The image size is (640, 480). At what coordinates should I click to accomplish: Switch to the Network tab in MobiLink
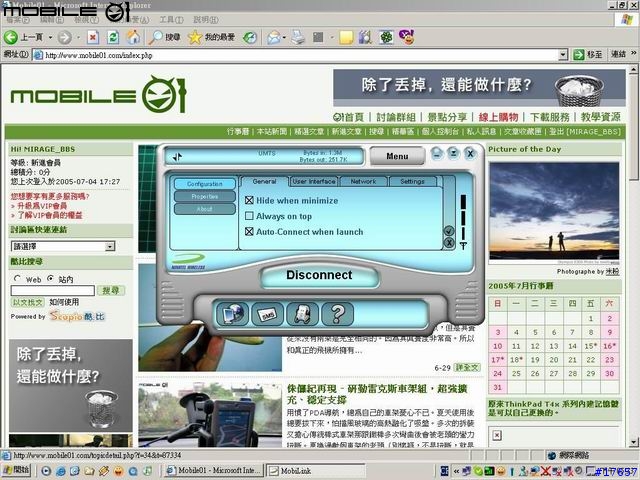point(363,181)
